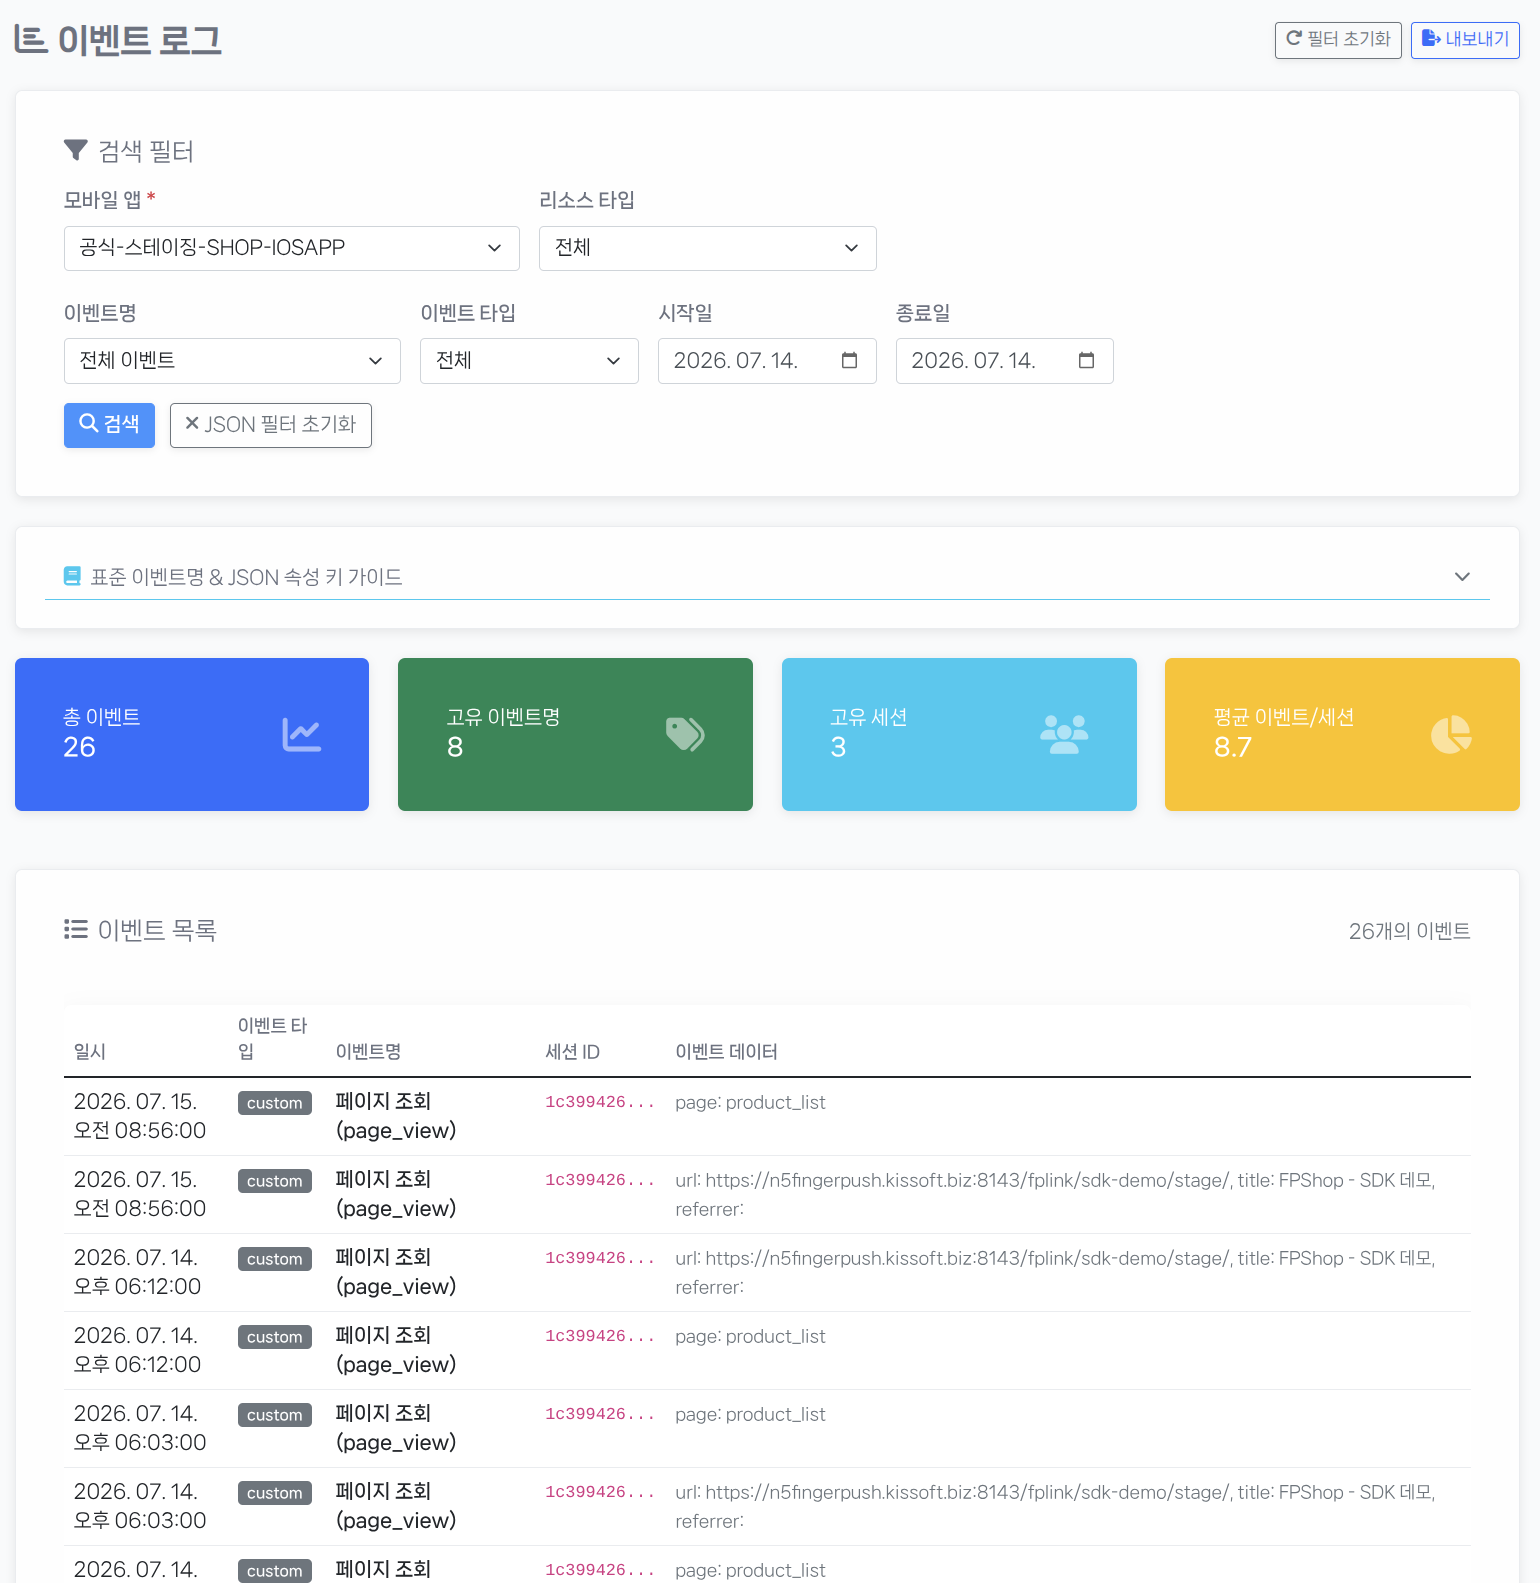Click the 고유 이벤트명 card value 8
Image resolution: width=1540 pixels, height=1583 pixels.
[455, 748]
